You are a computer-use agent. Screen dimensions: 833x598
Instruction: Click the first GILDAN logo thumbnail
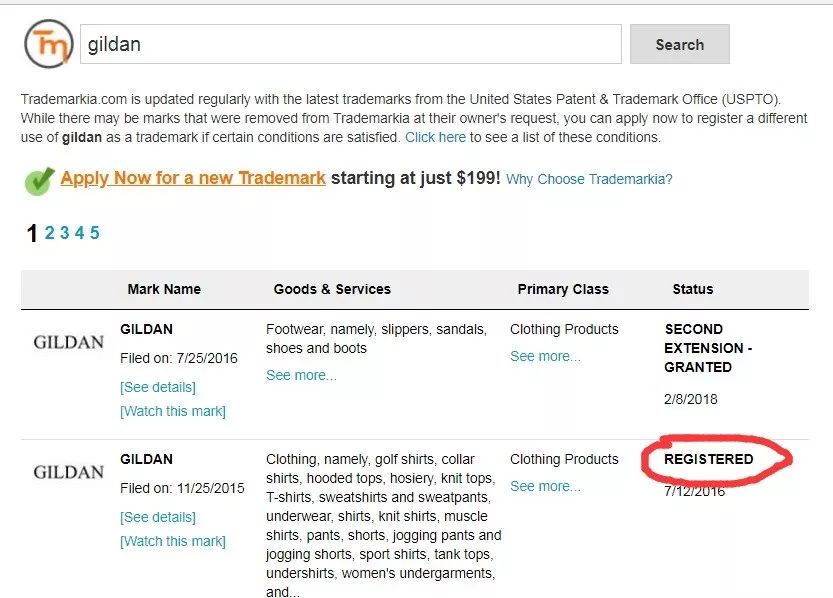click(68, 342)
